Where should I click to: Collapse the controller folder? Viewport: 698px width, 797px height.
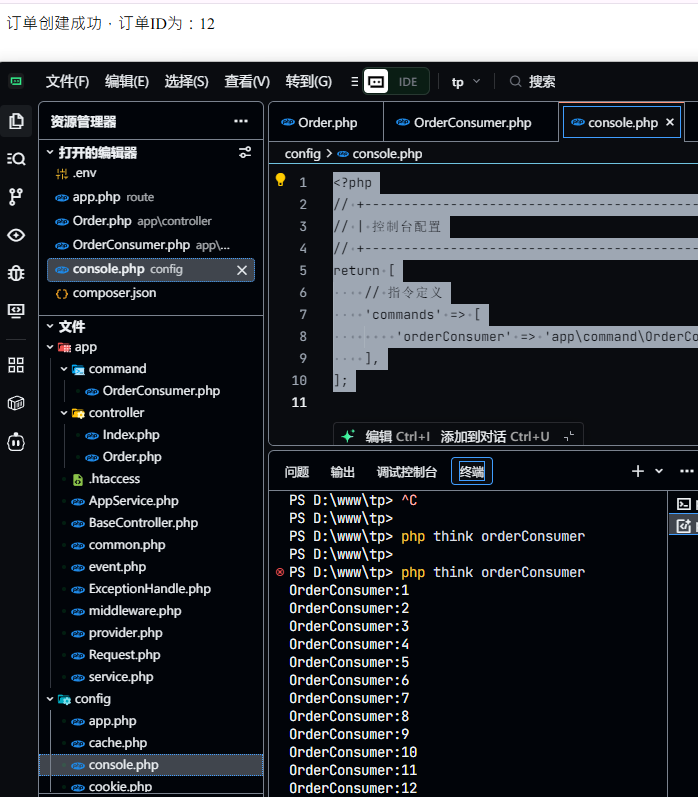pyautogui.click(x=64, y=413)
